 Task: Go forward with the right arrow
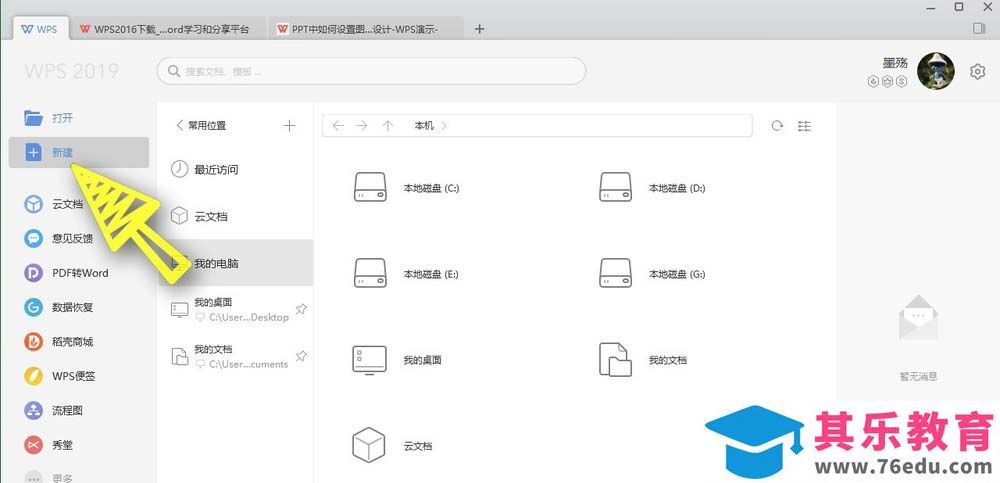pos(362,126)
